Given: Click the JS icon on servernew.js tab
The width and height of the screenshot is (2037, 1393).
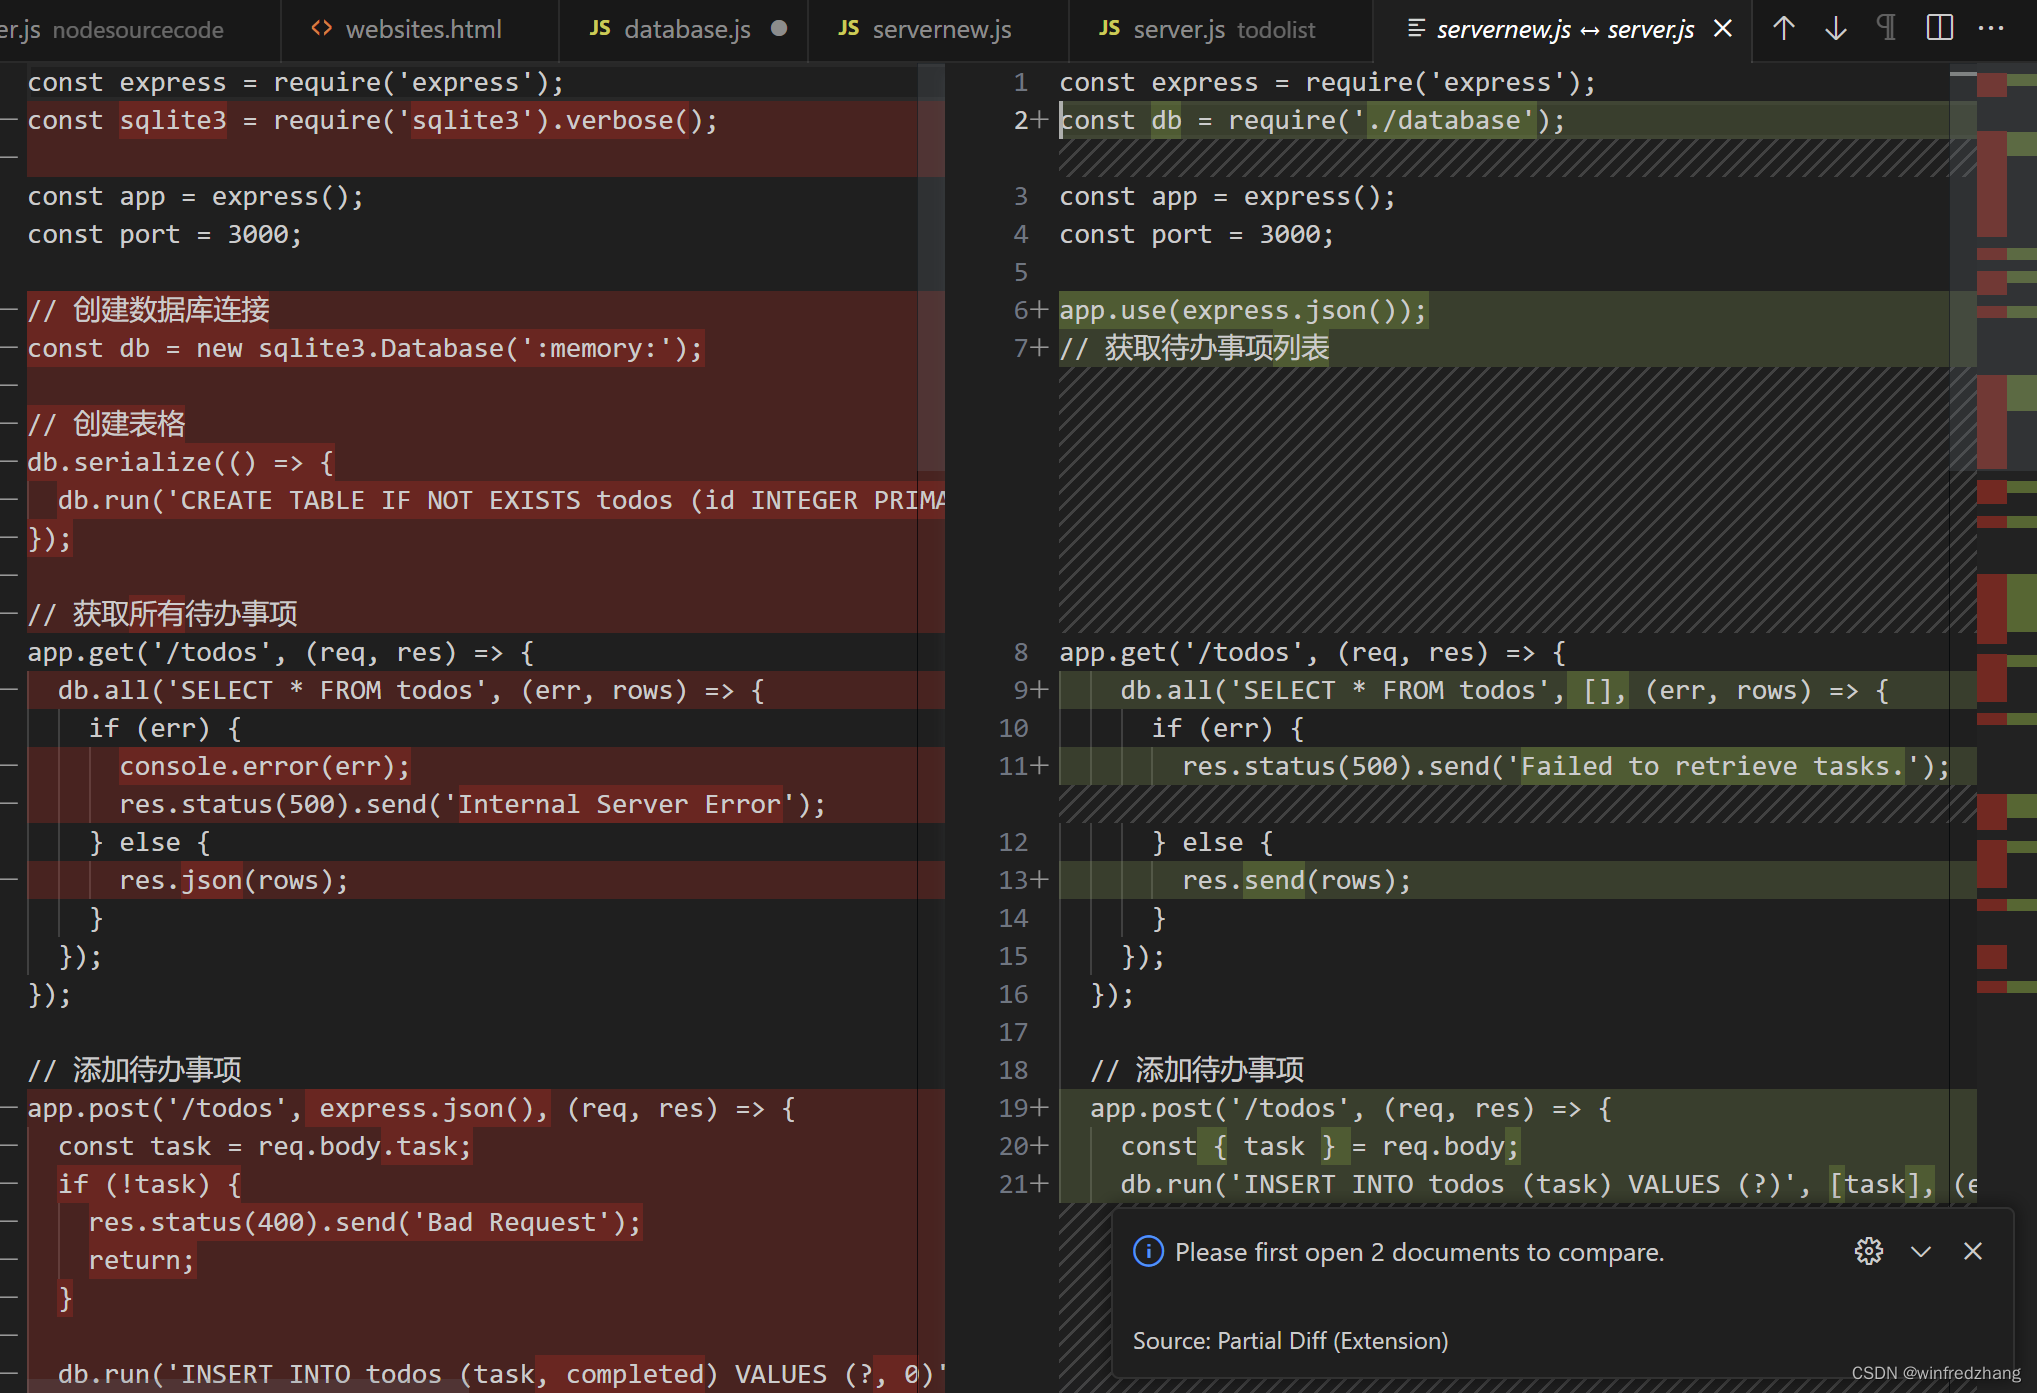Looking at the screenshot, I should 849,29.
